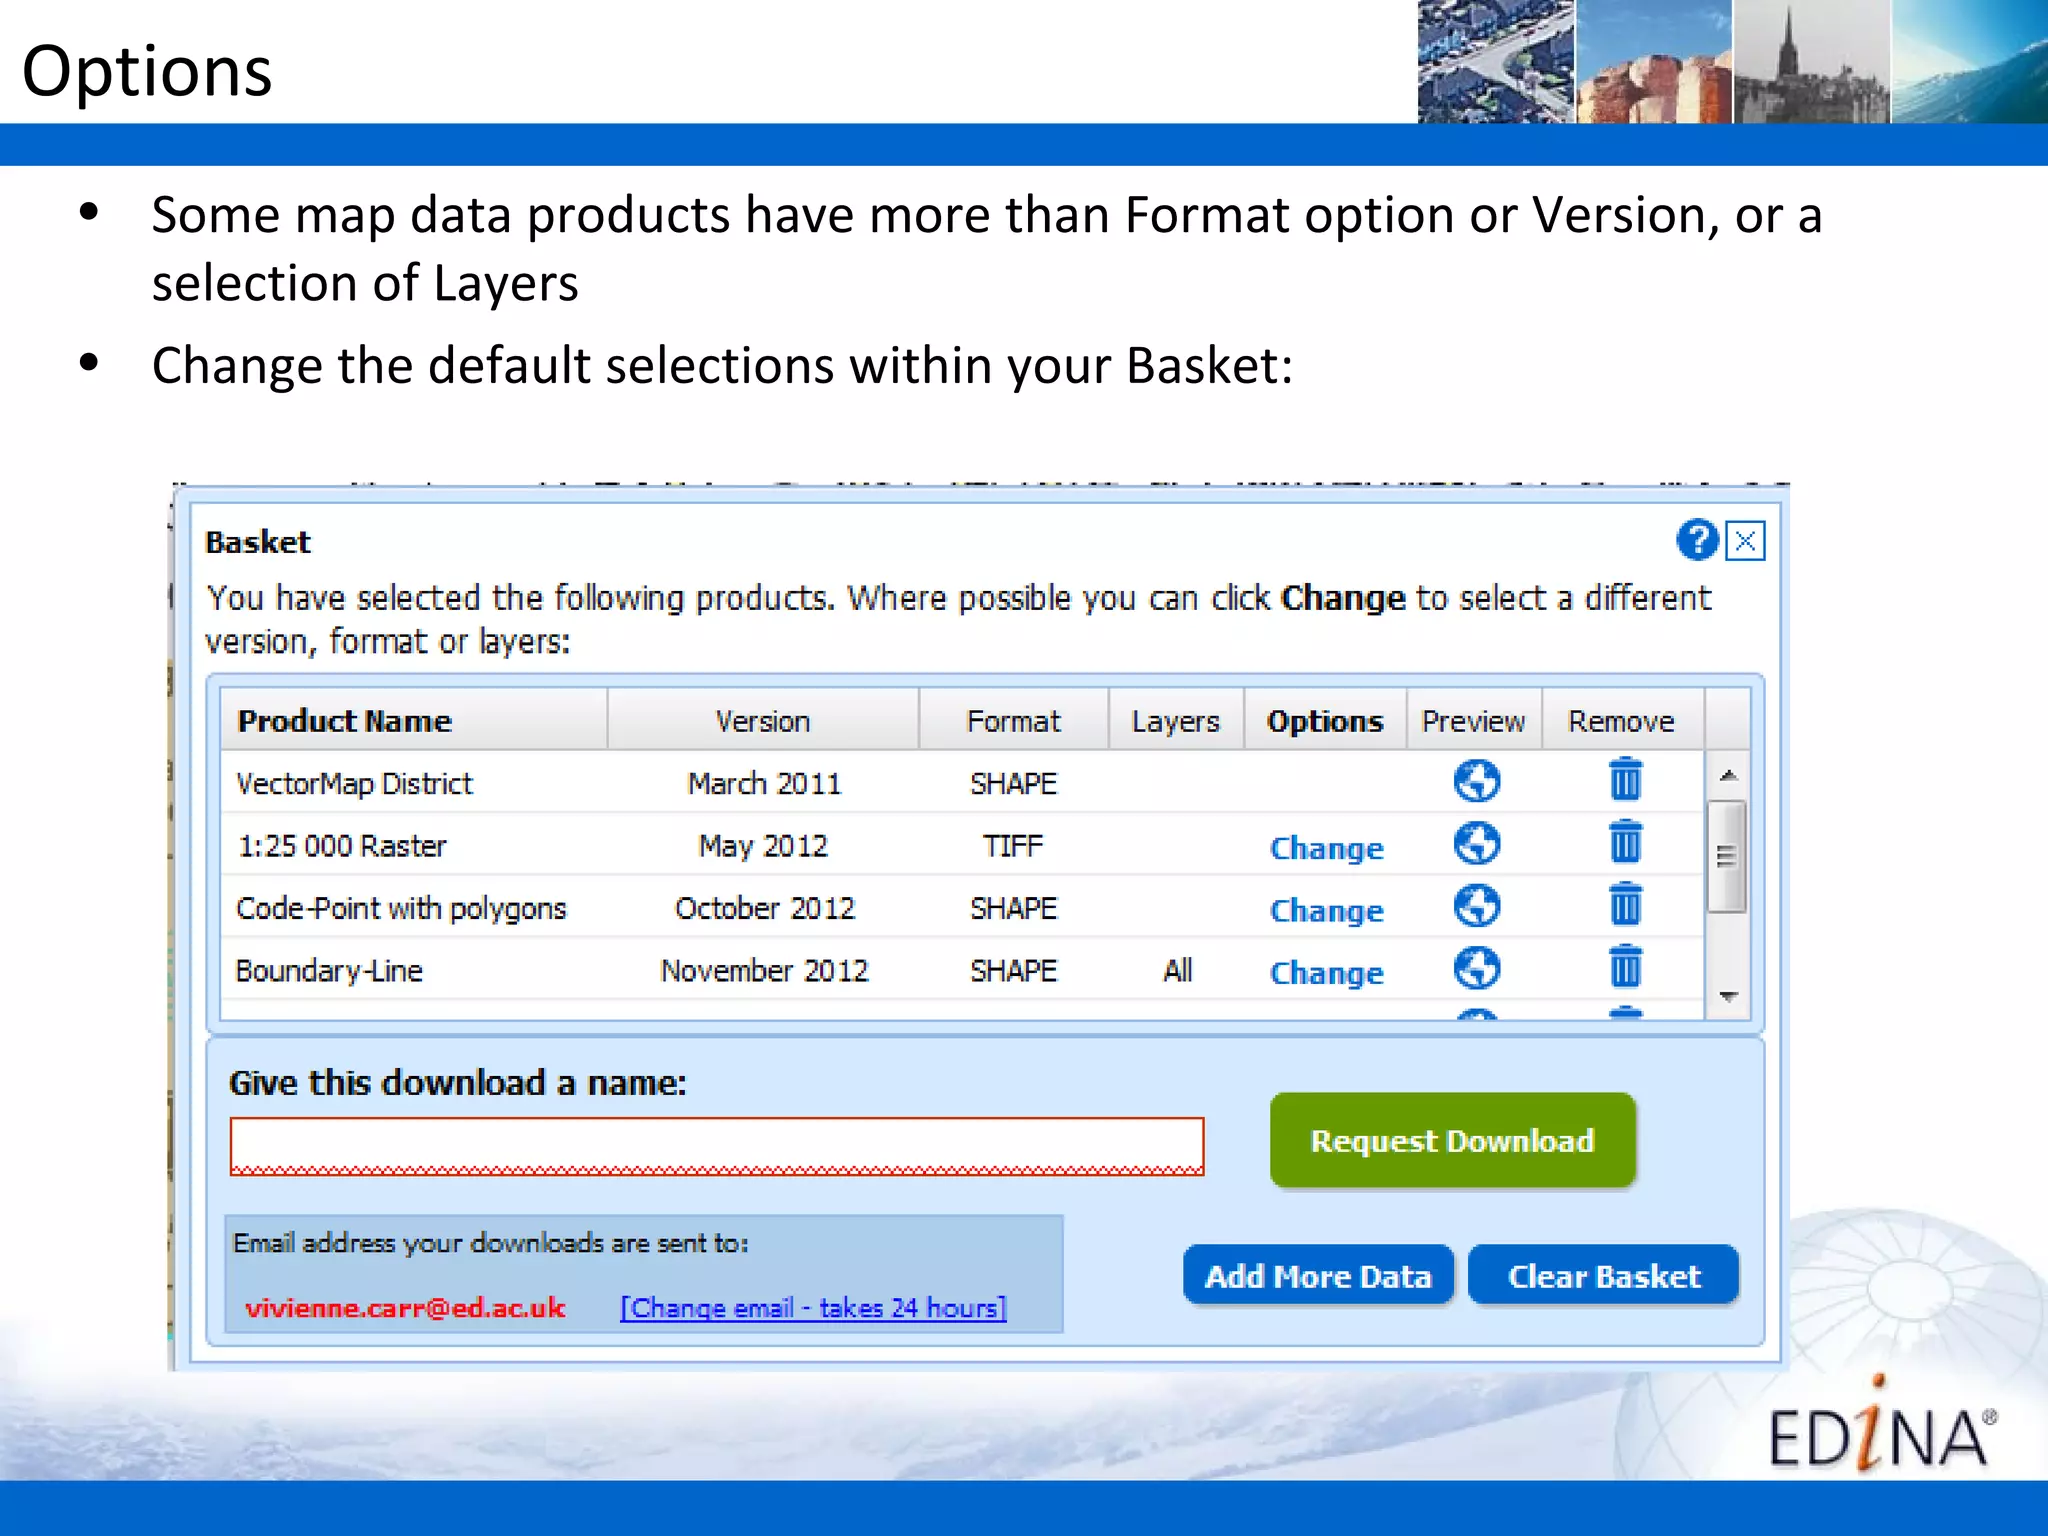Select the 1:25 000 Raster row name
The height and width of the screenshot is (1536, 2048).
[342, 846]
